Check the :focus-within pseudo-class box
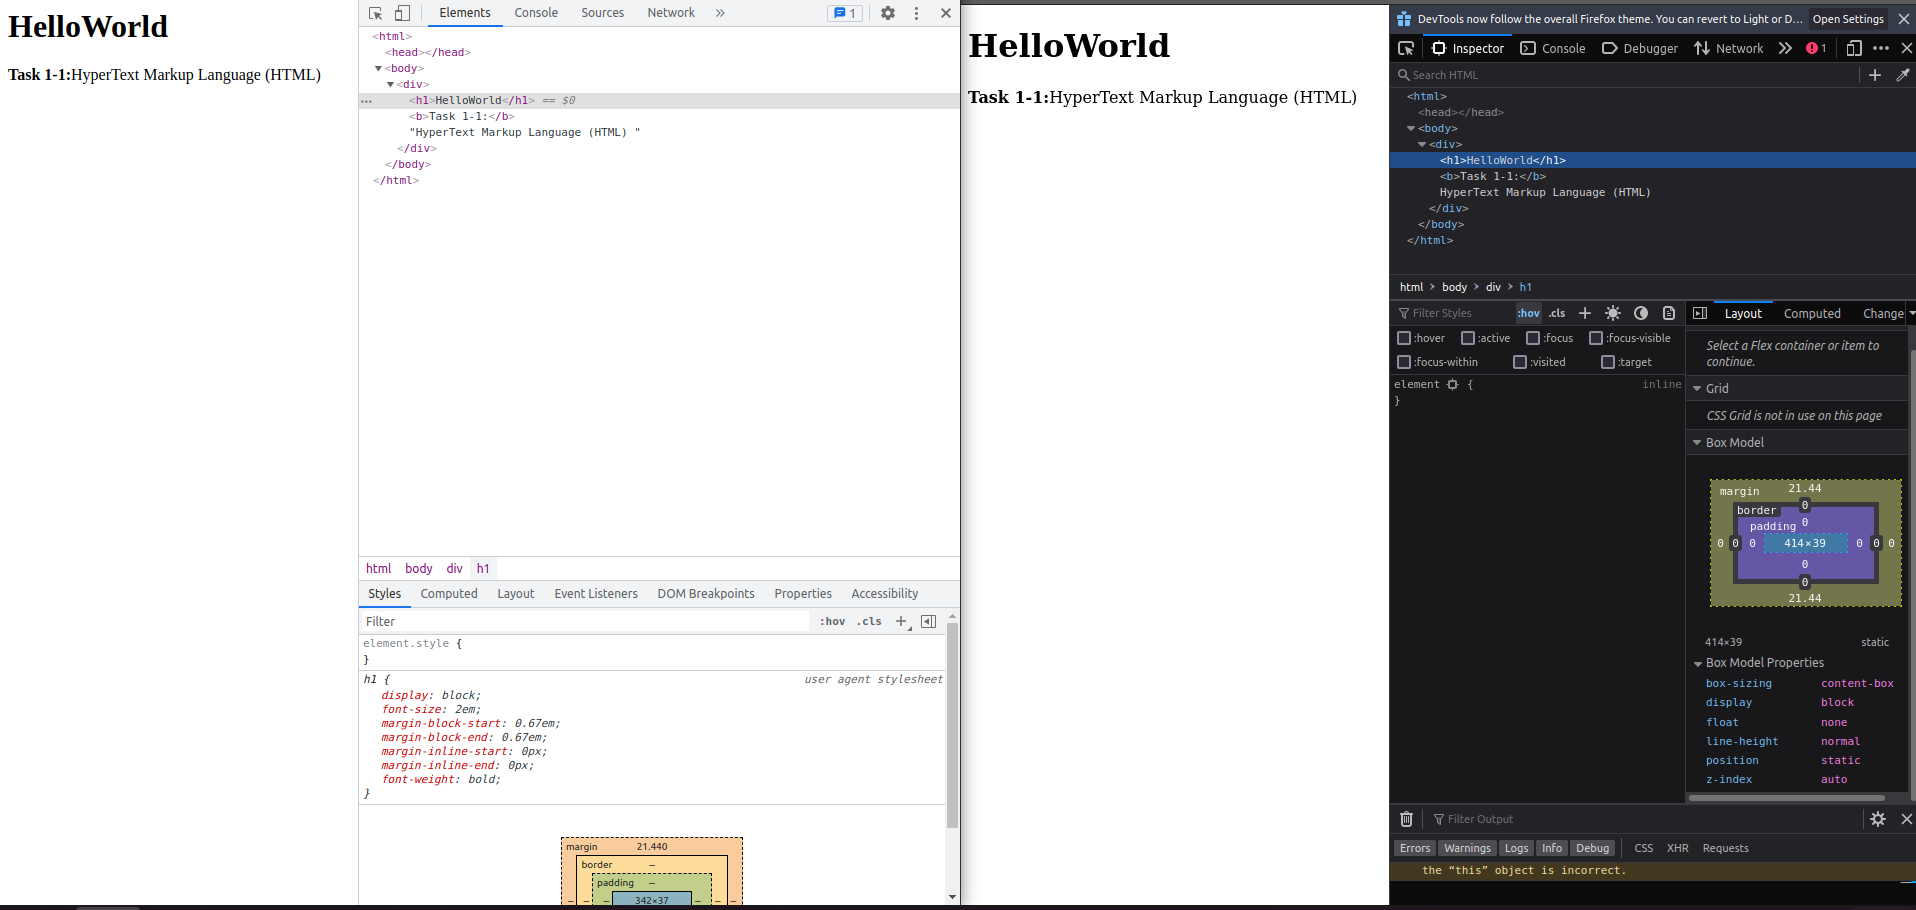This screenshot has height=910, width=1916. (1404, 362)
